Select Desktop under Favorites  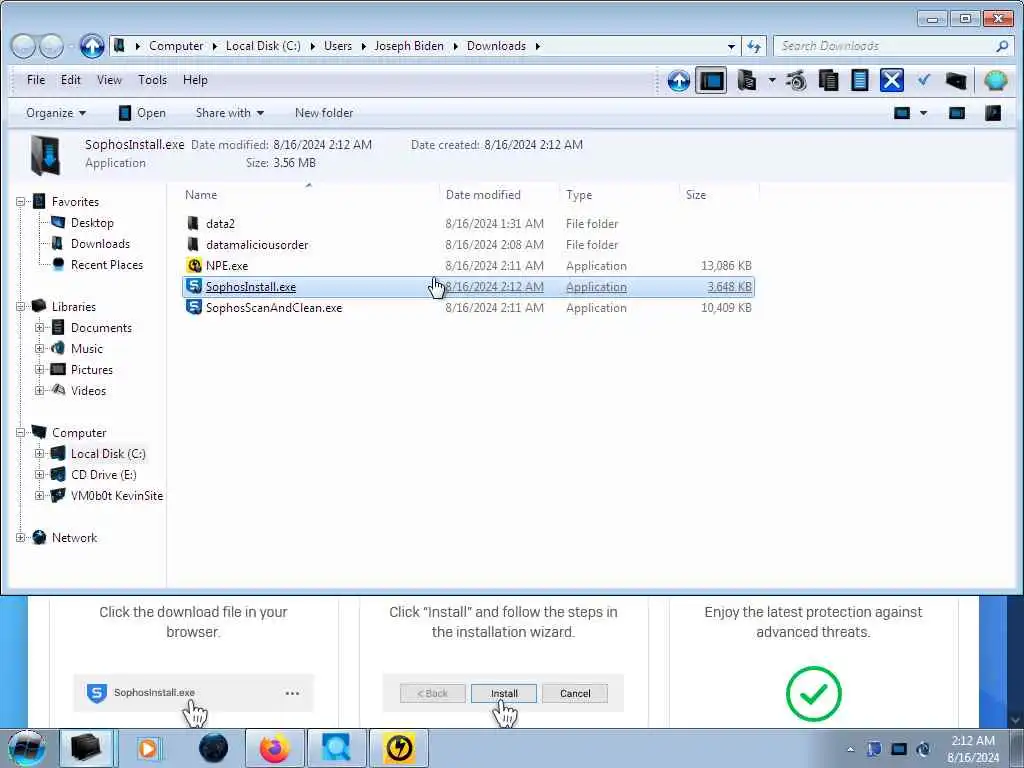coord(92,223)
